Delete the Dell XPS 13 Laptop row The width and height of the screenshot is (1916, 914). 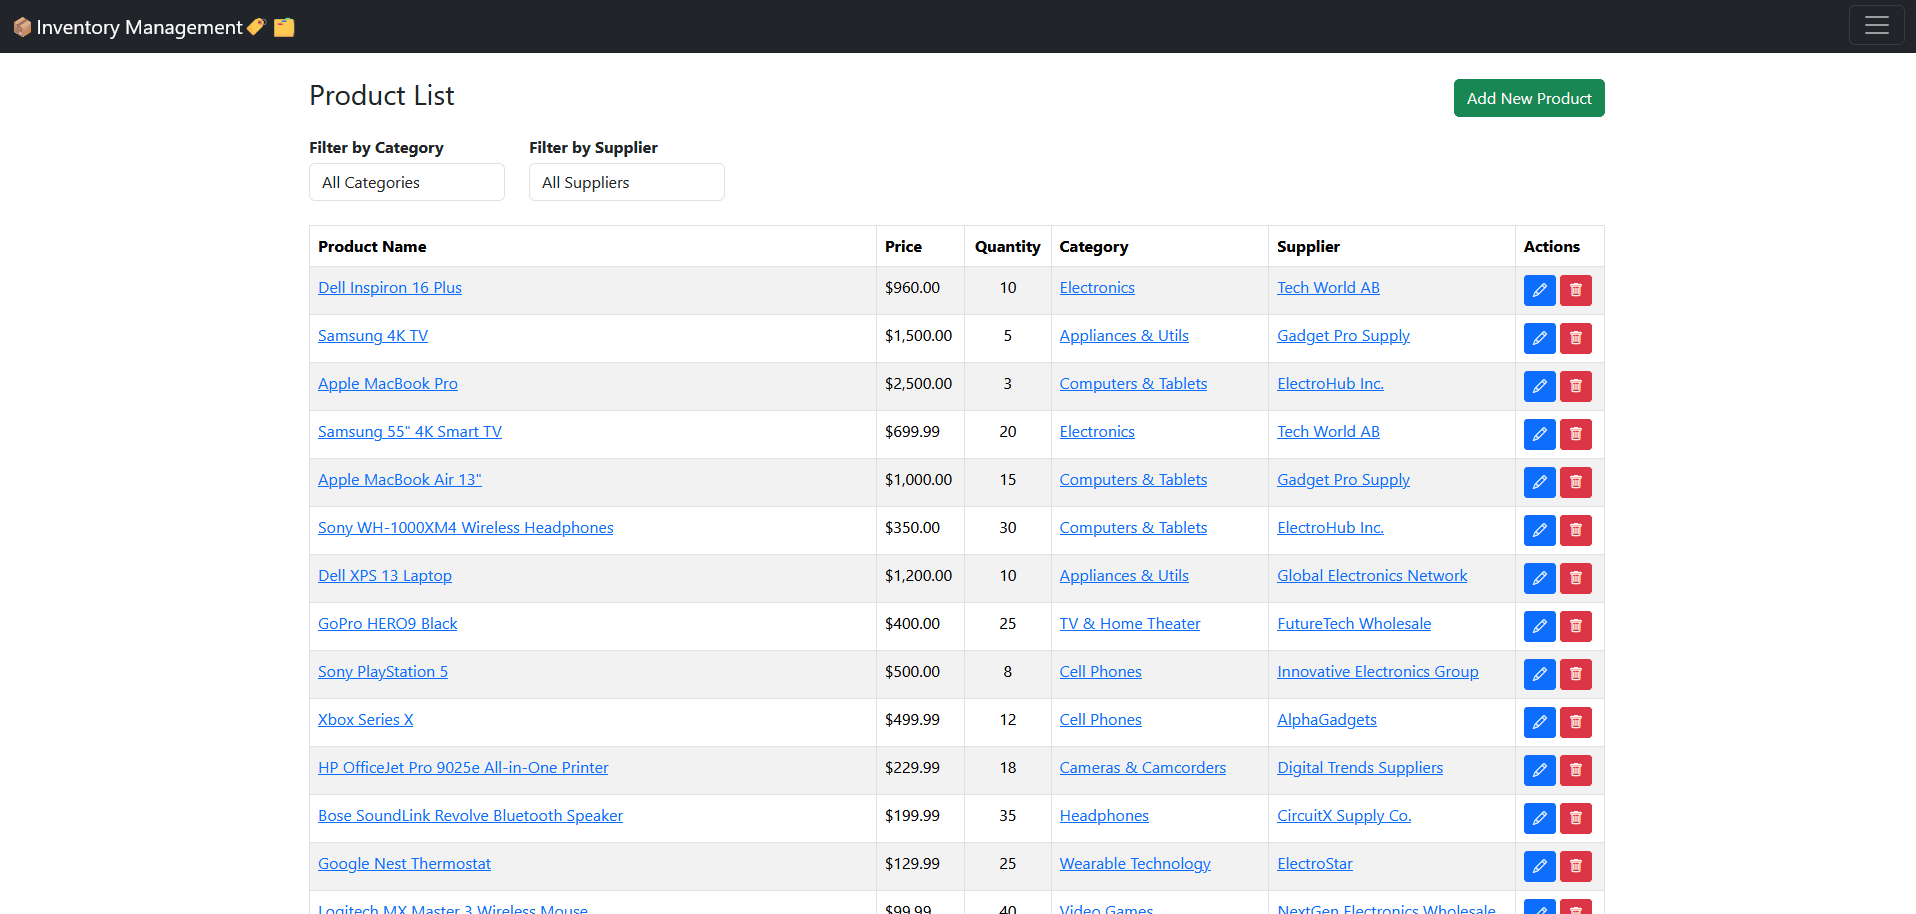coord(1575,578)
